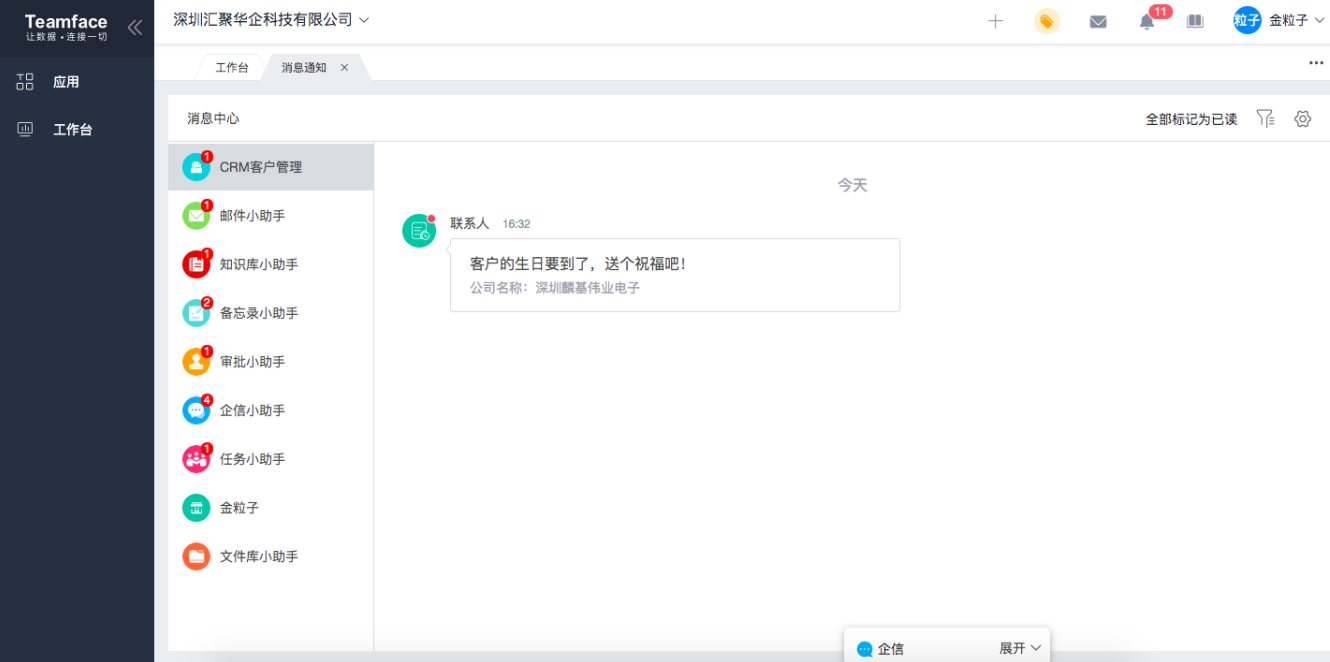Open message center settings gear
Image resolution: width=1330 pixels, height=662 pixels.
1302,119
